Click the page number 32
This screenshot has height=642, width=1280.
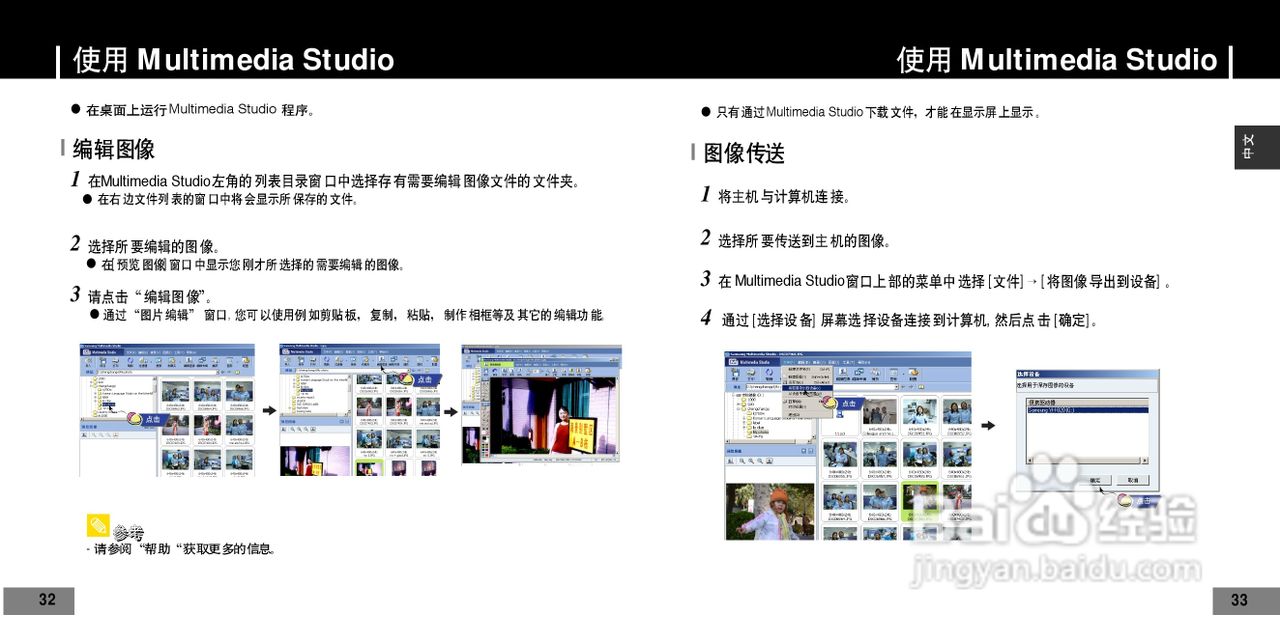[47, 600]
